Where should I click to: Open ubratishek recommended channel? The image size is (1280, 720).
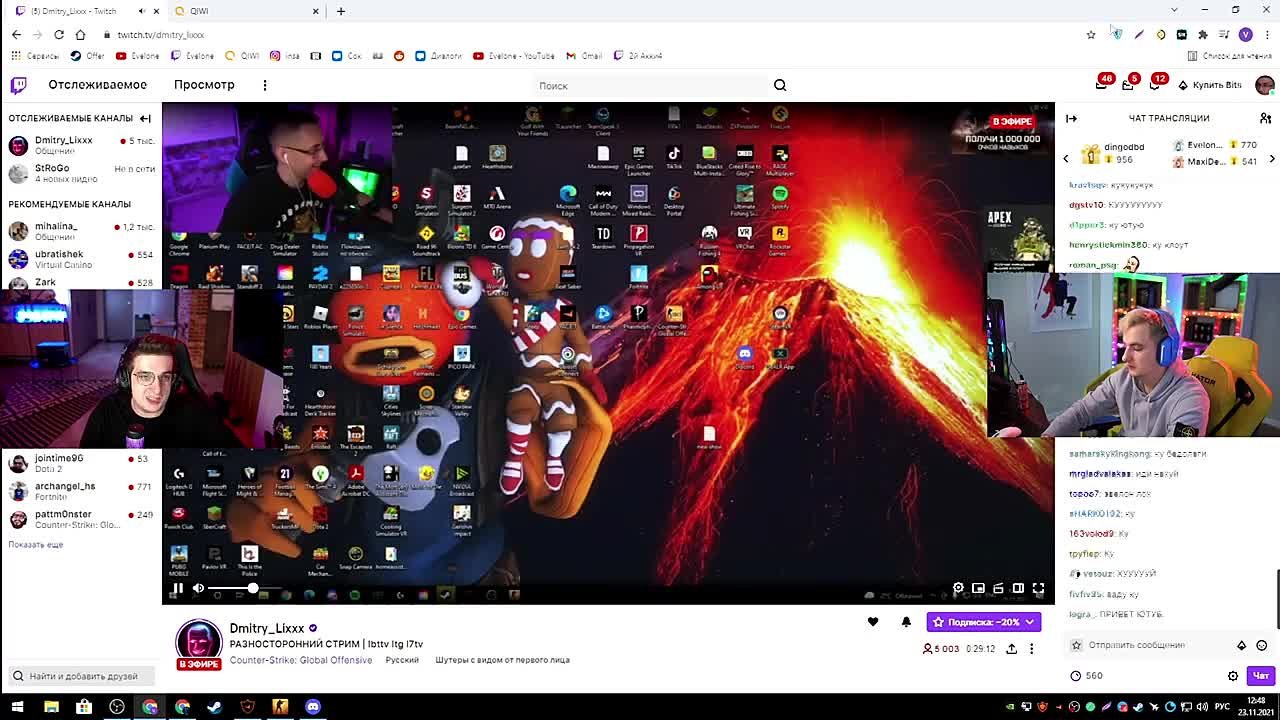point(80,259)
